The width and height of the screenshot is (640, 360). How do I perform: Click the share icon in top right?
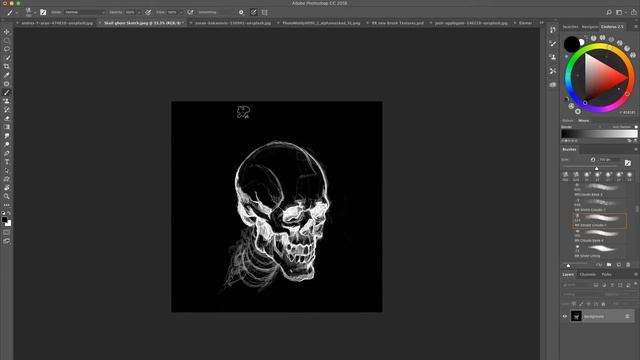click(633, 12)
